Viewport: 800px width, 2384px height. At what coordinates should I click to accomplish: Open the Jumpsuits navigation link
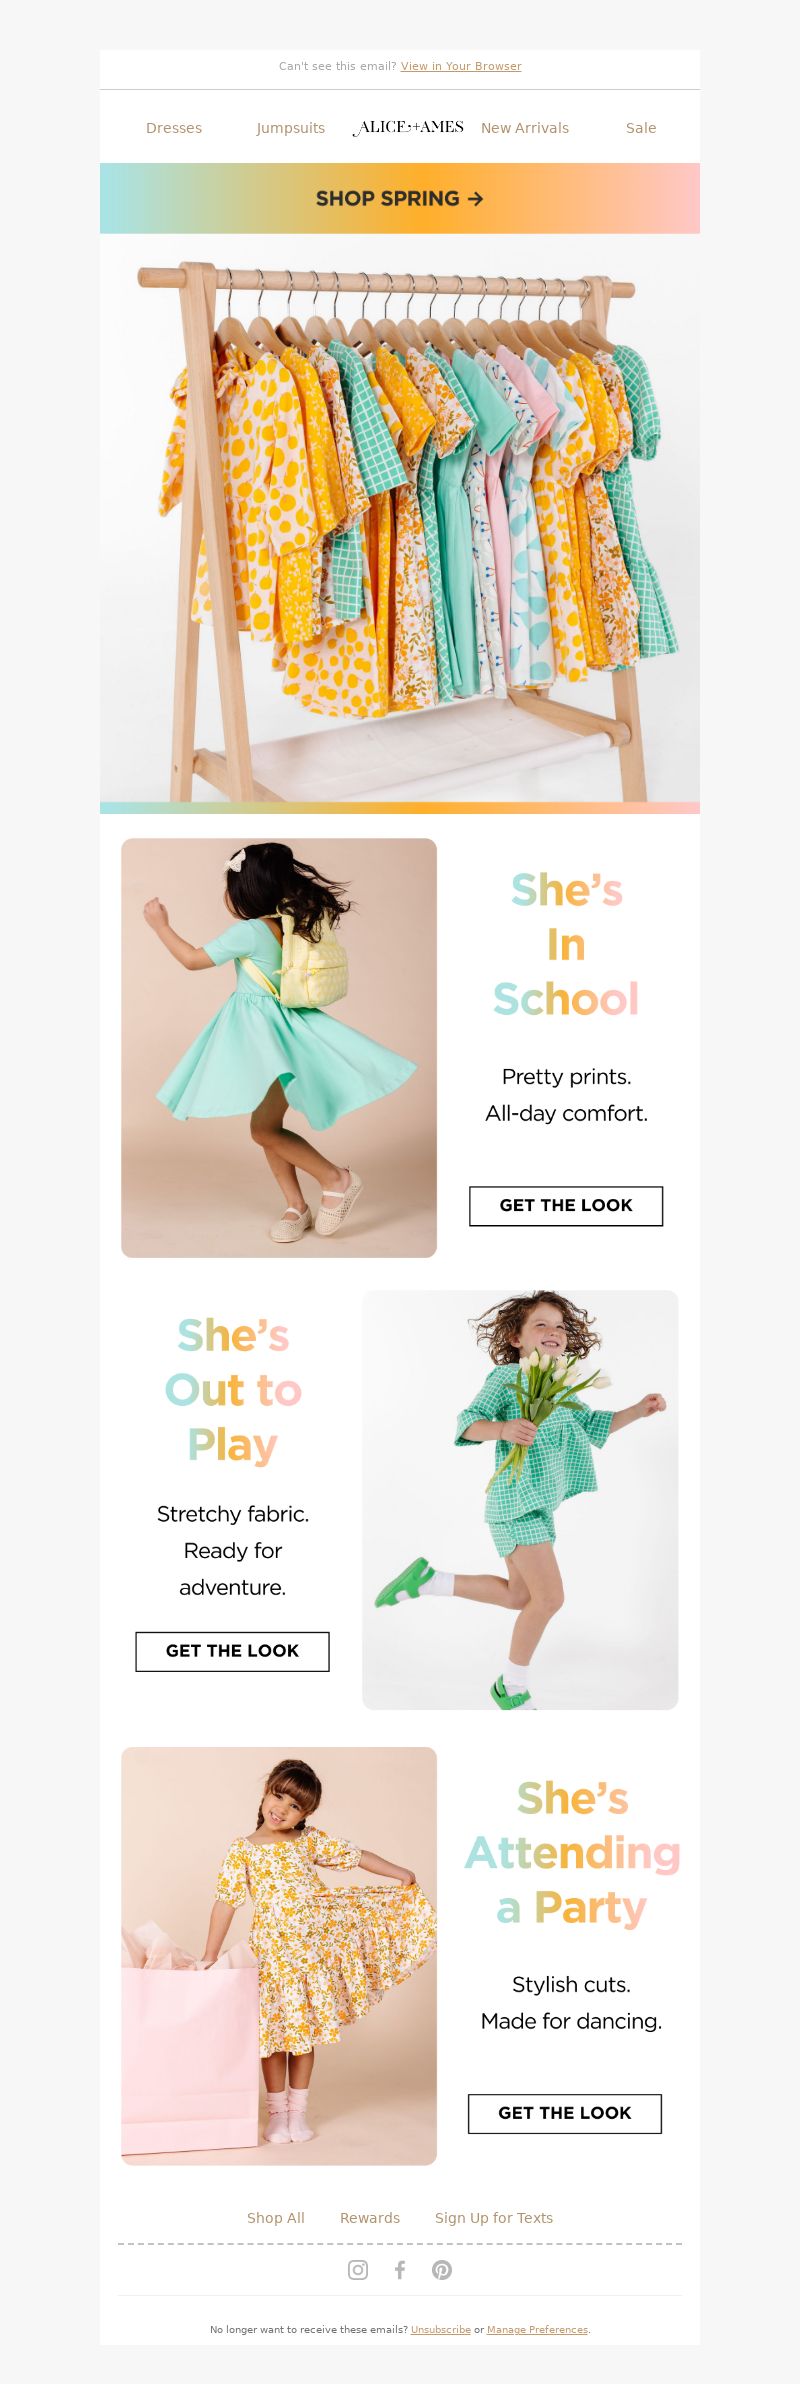click(291, 128)
